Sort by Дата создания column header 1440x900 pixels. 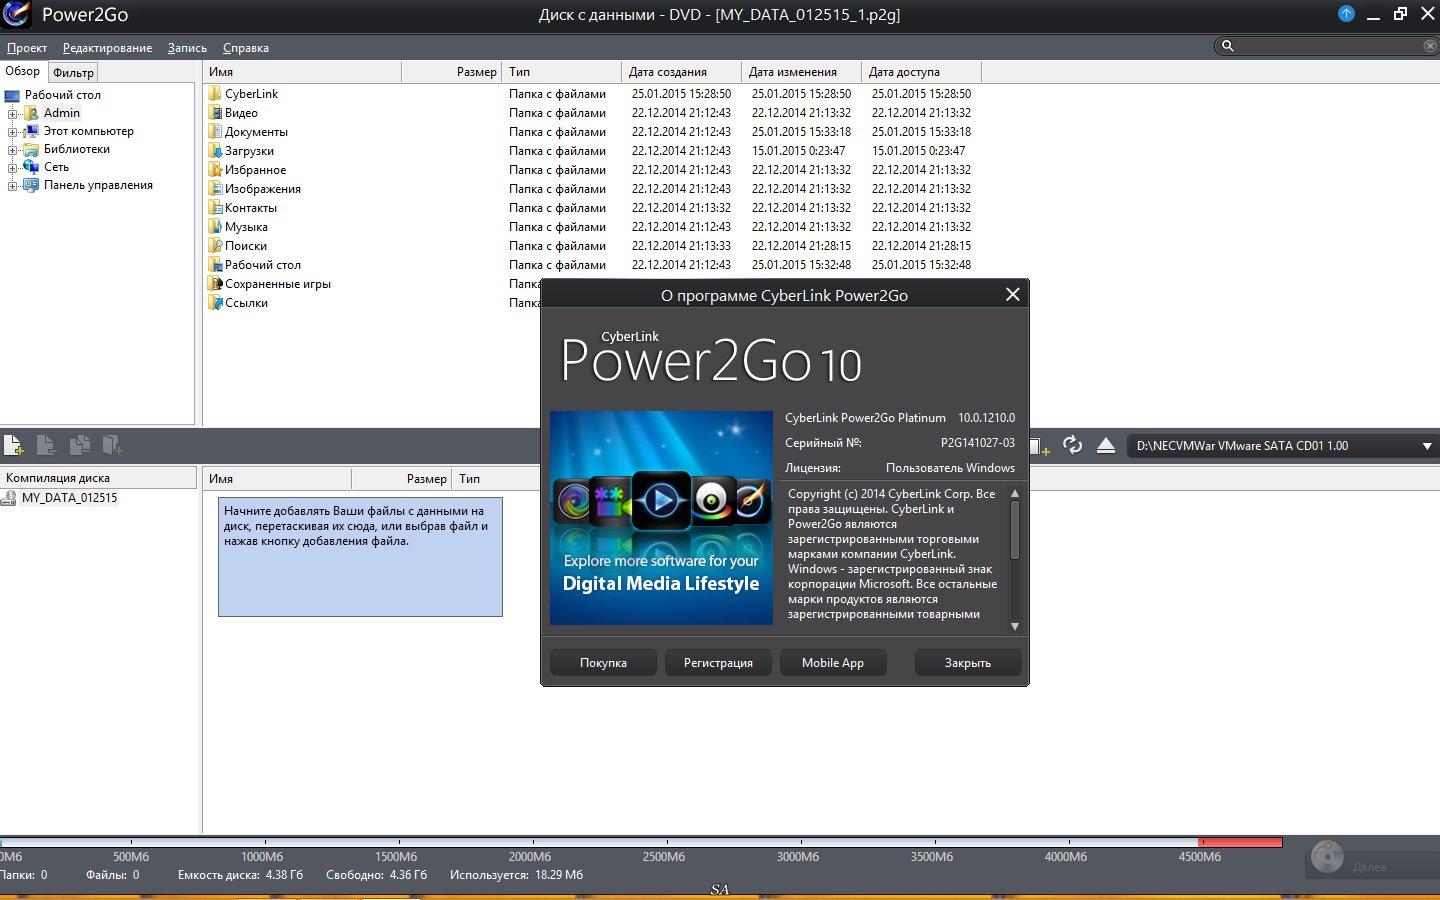[682, 72]
